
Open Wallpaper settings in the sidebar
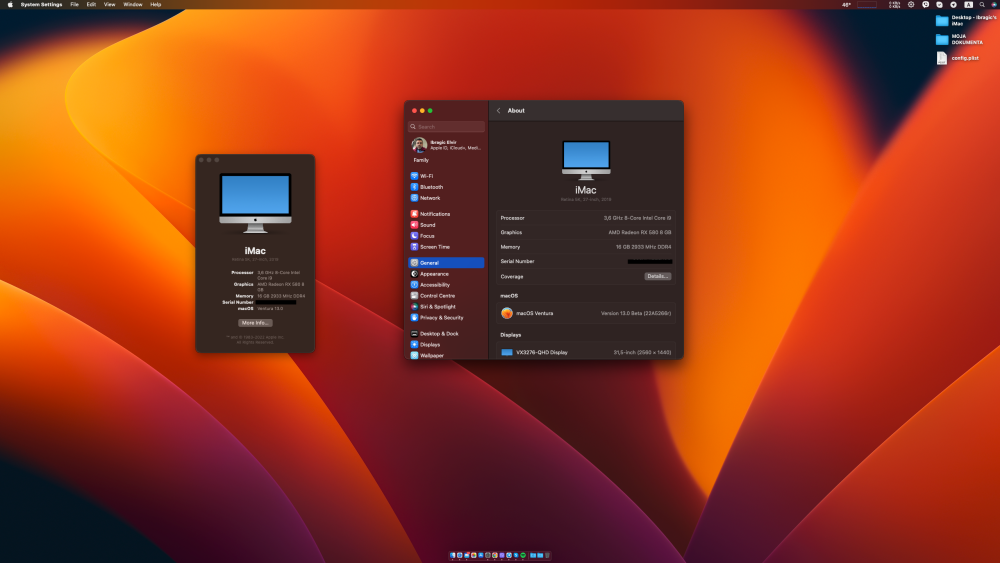pyautogui.click(x=445, y=355)
